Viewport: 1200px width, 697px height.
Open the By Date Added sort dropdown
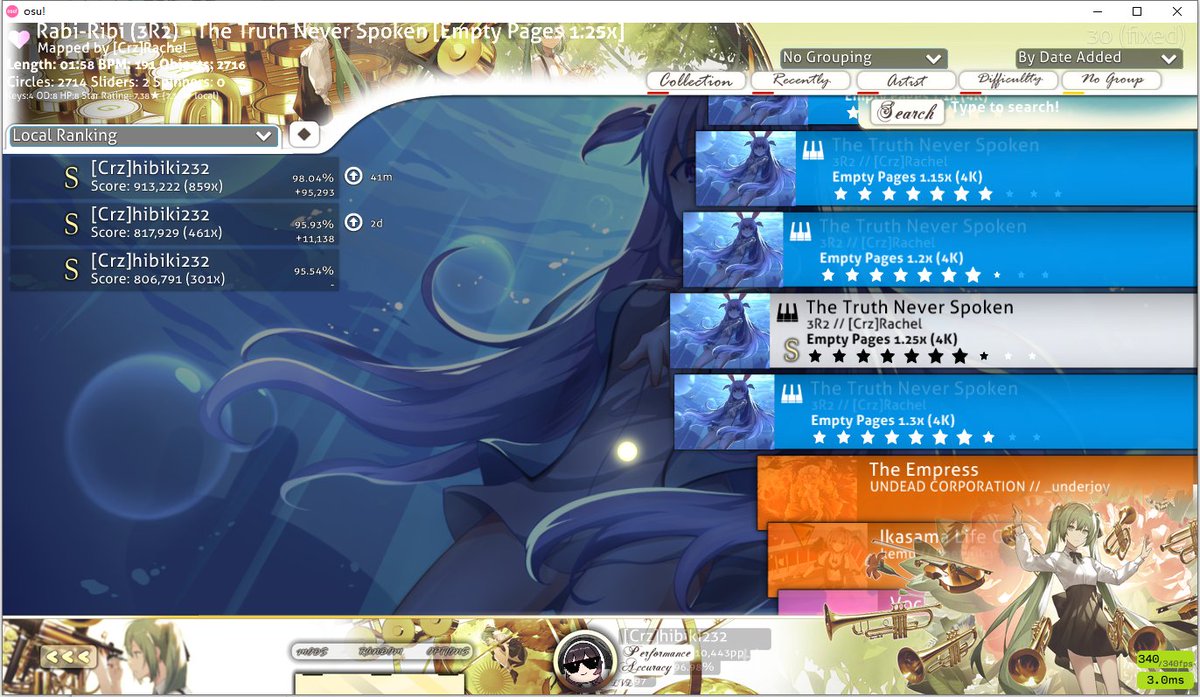coord(1099,58)
